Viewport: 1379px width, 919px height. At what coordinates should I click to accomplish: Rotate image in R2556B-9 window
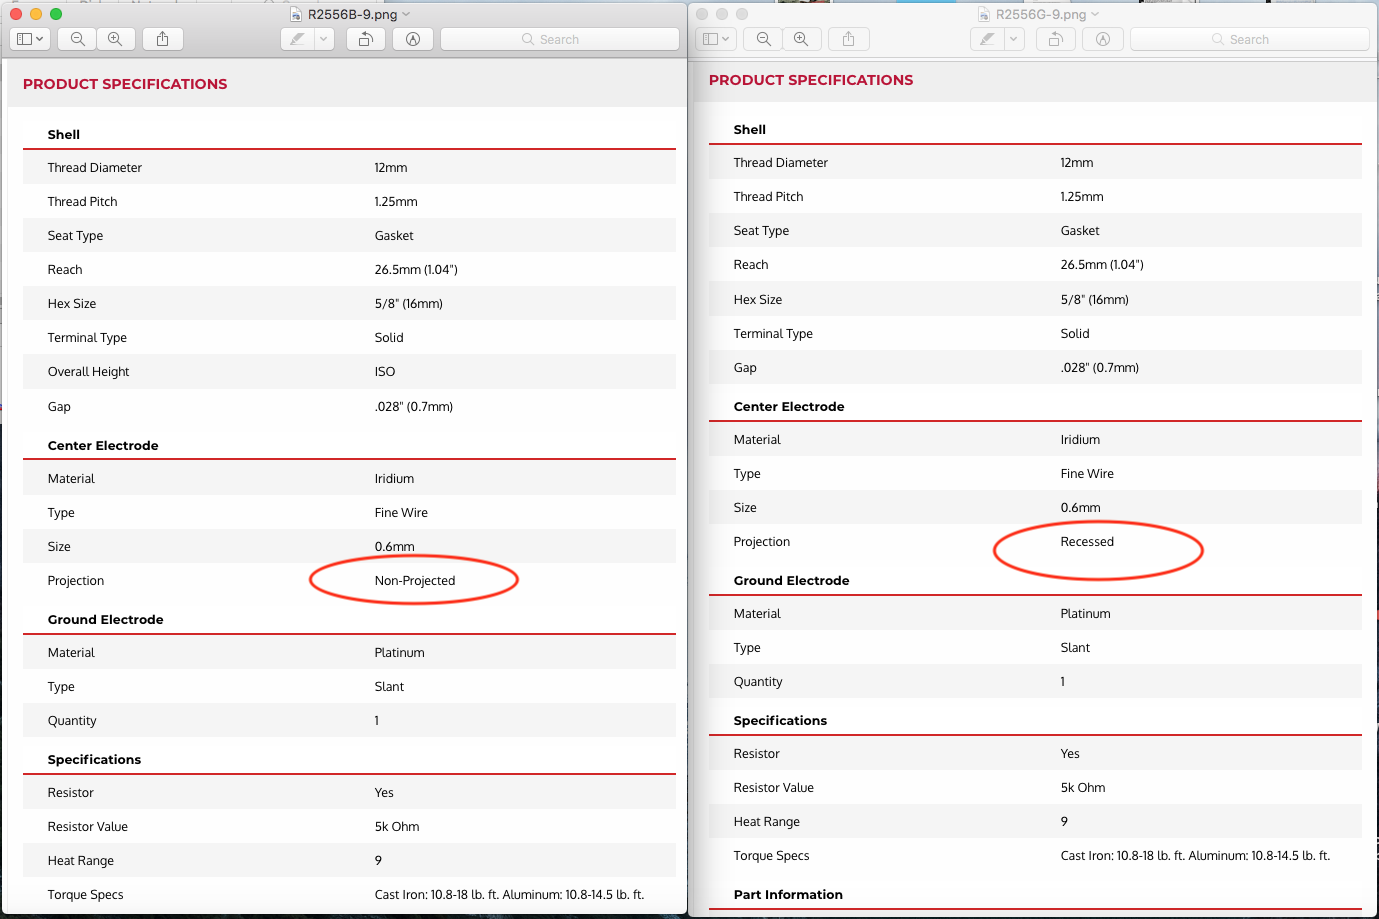pyautogui.click(x=366, y=39)
